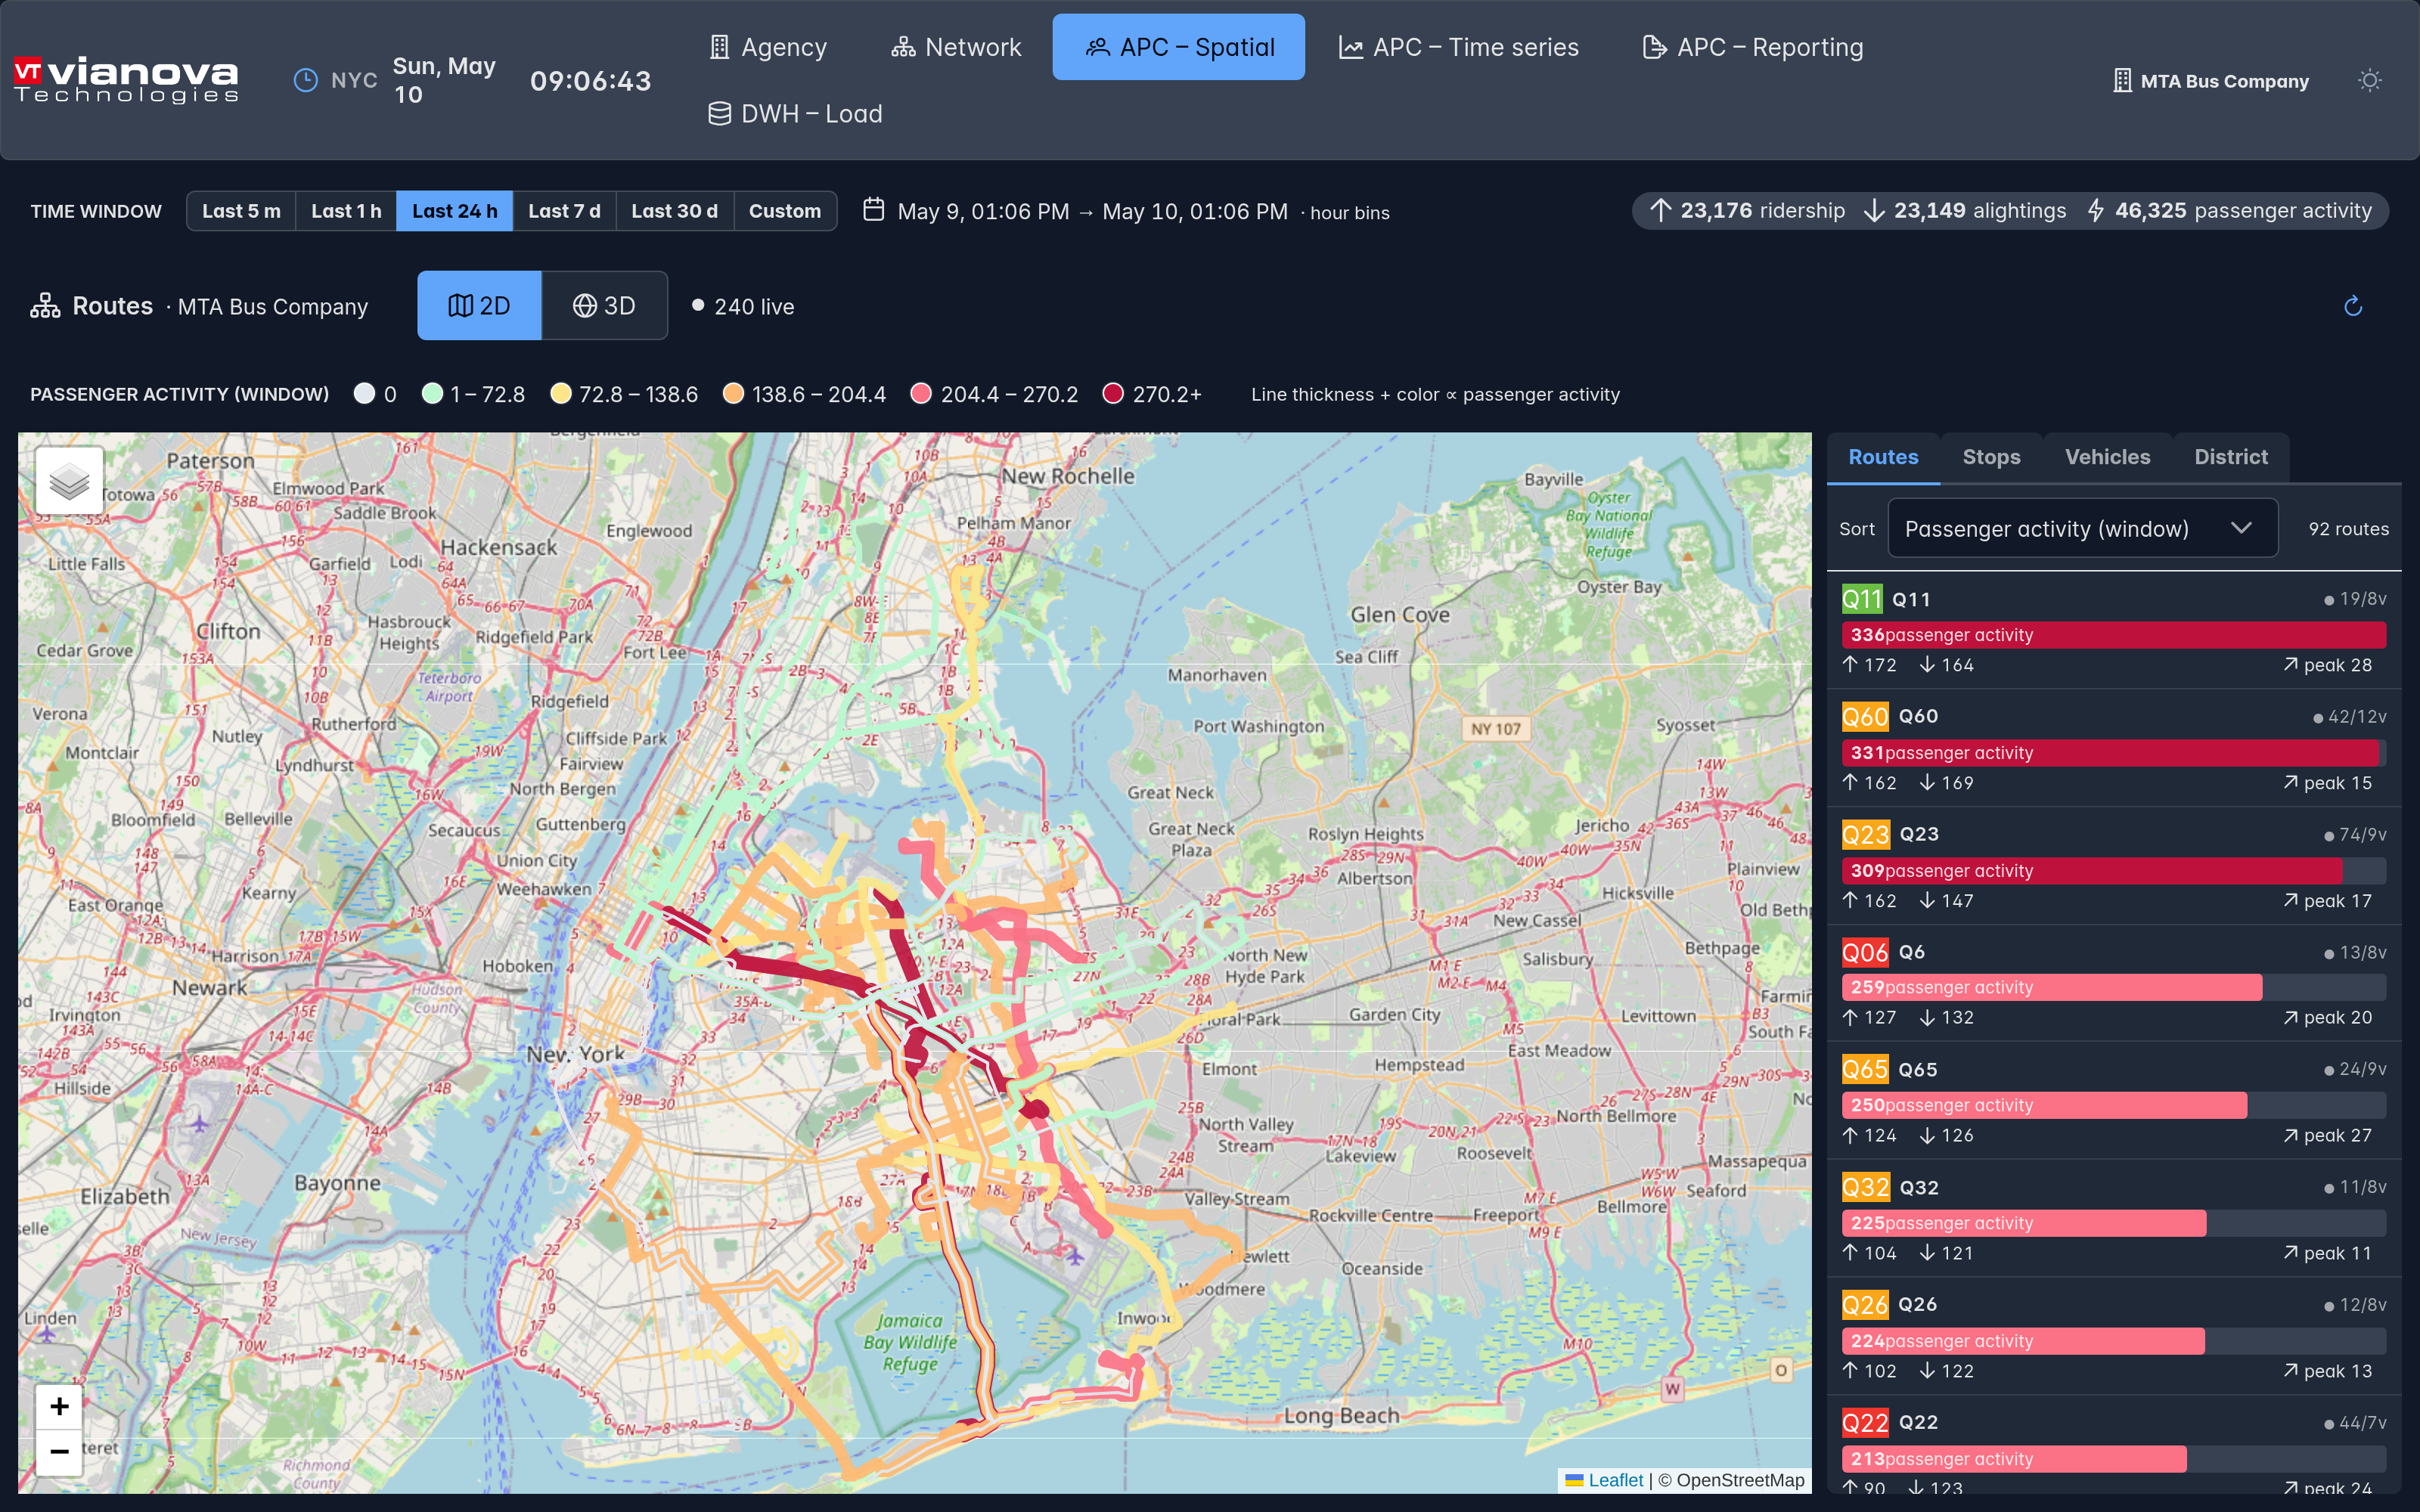Image resolution: width=2420 pixels, height=1512 pixels.
Task: Open the DWH – Load tab
Action: coord(795,114)
